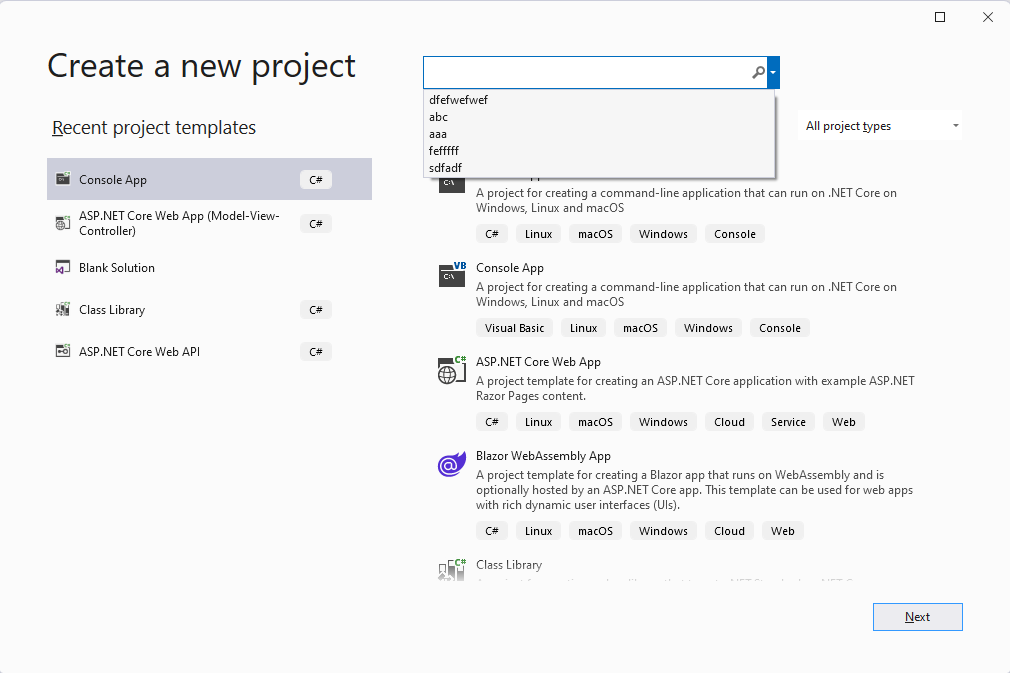This screenshot has height=673, width=1010.
Task: Select Class Library in recent templates
Action: pos(209,310)
